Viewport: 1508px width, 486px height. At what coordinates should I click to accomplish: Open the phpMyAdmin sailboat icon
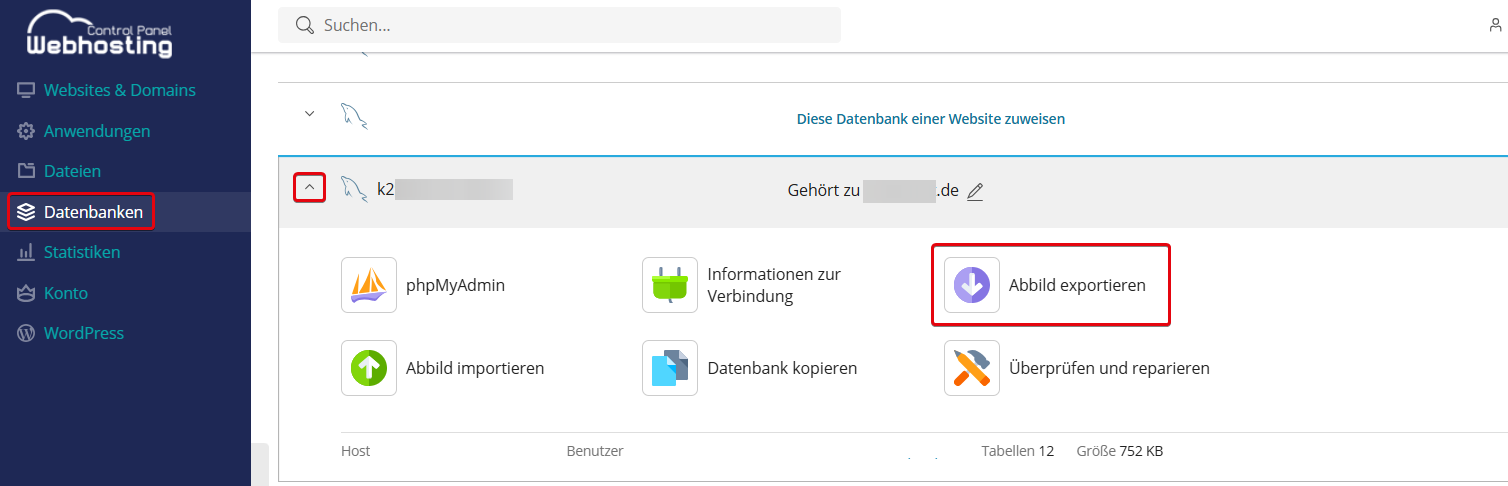(369, 285)
